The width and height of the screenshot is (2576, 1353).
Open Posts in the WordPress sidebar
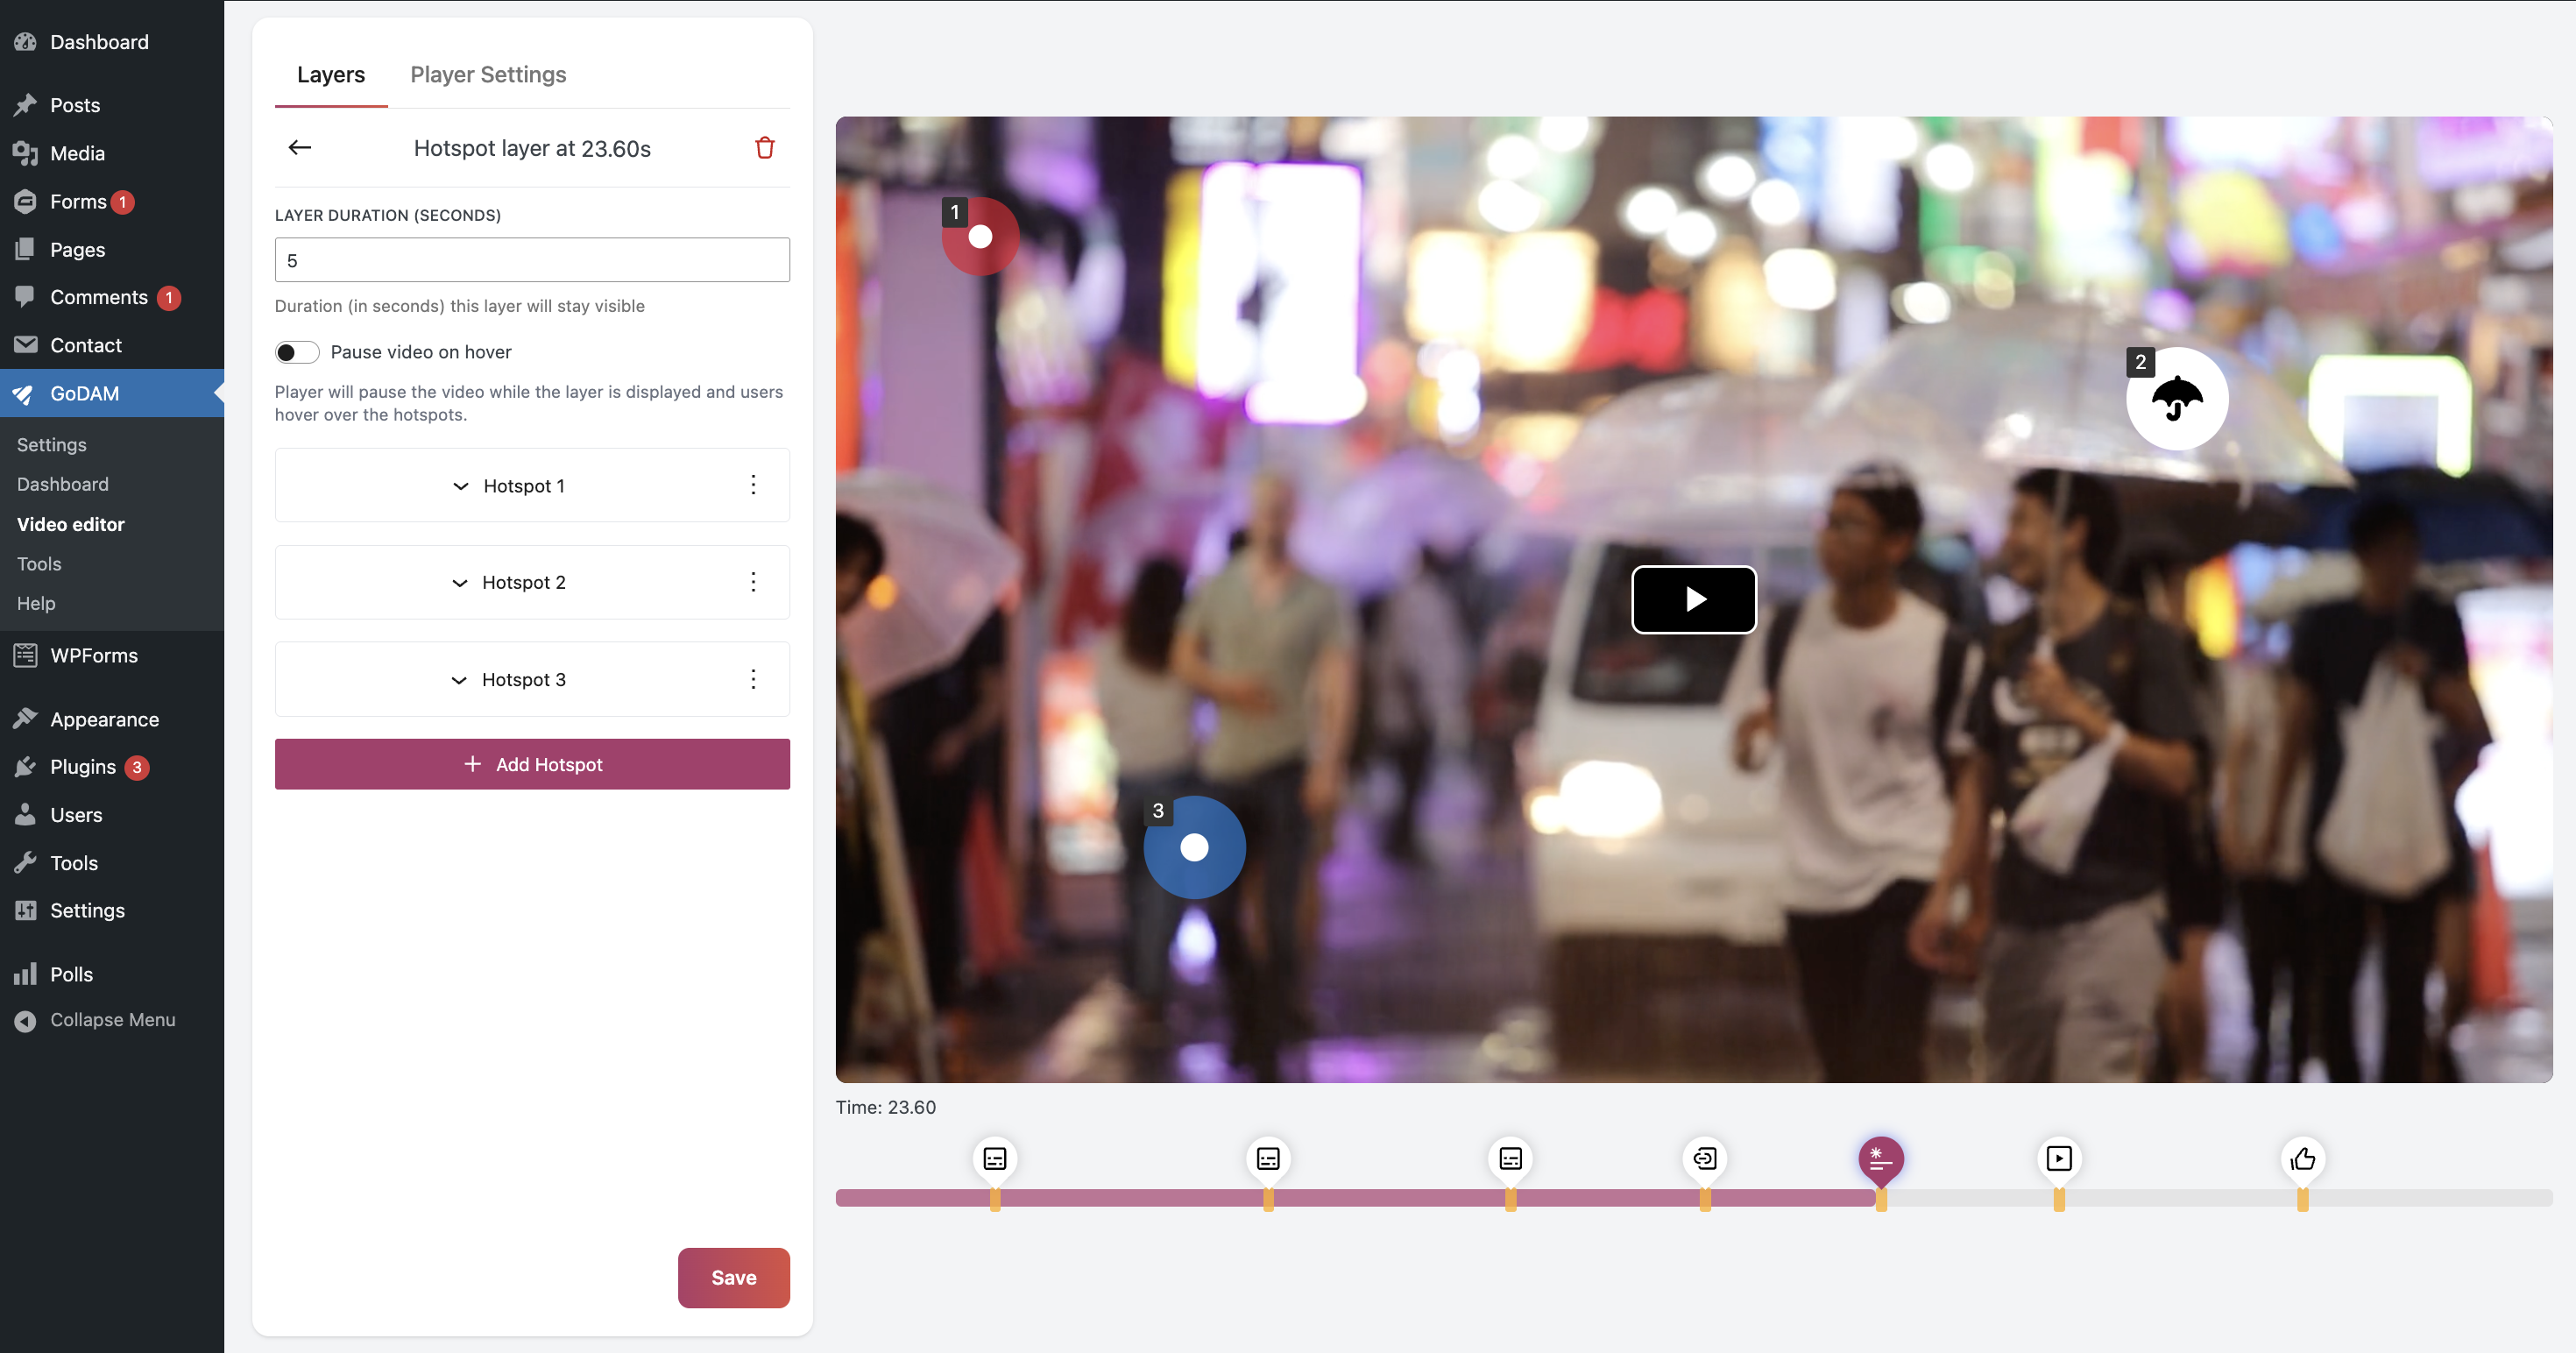point(112,105)
